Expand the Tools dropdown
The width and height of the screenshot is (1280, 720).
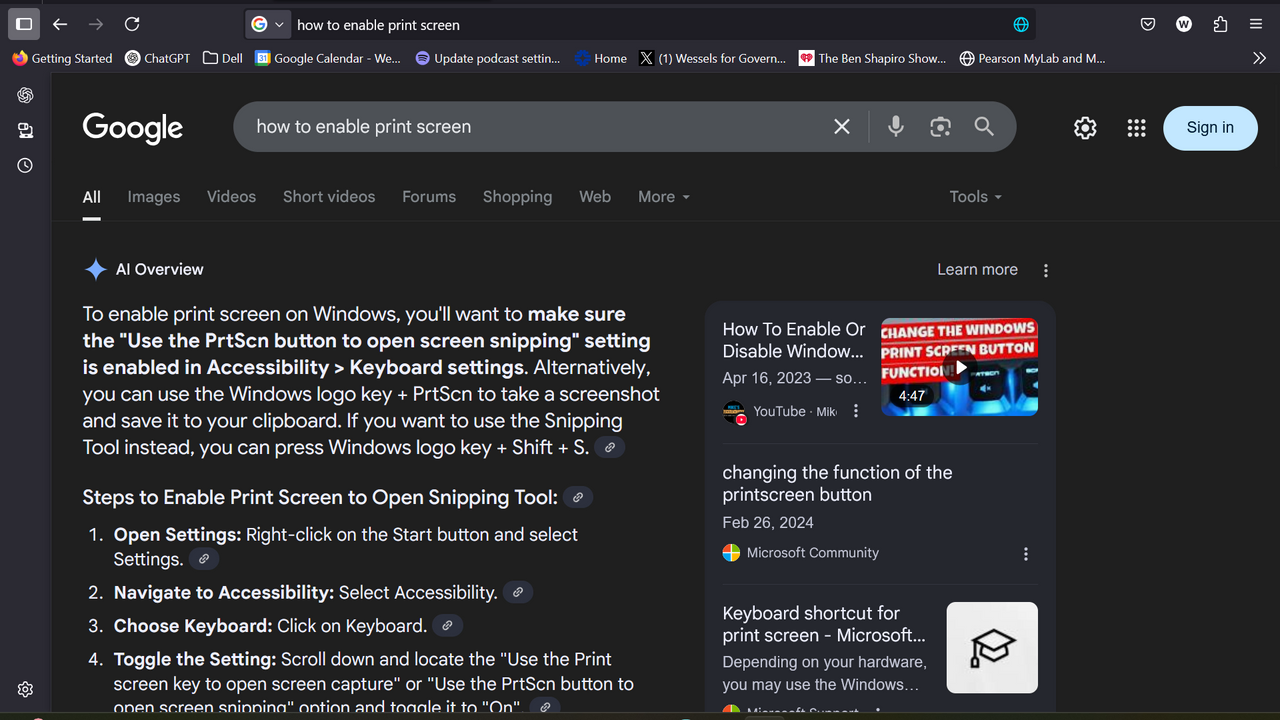click(976, 197)
